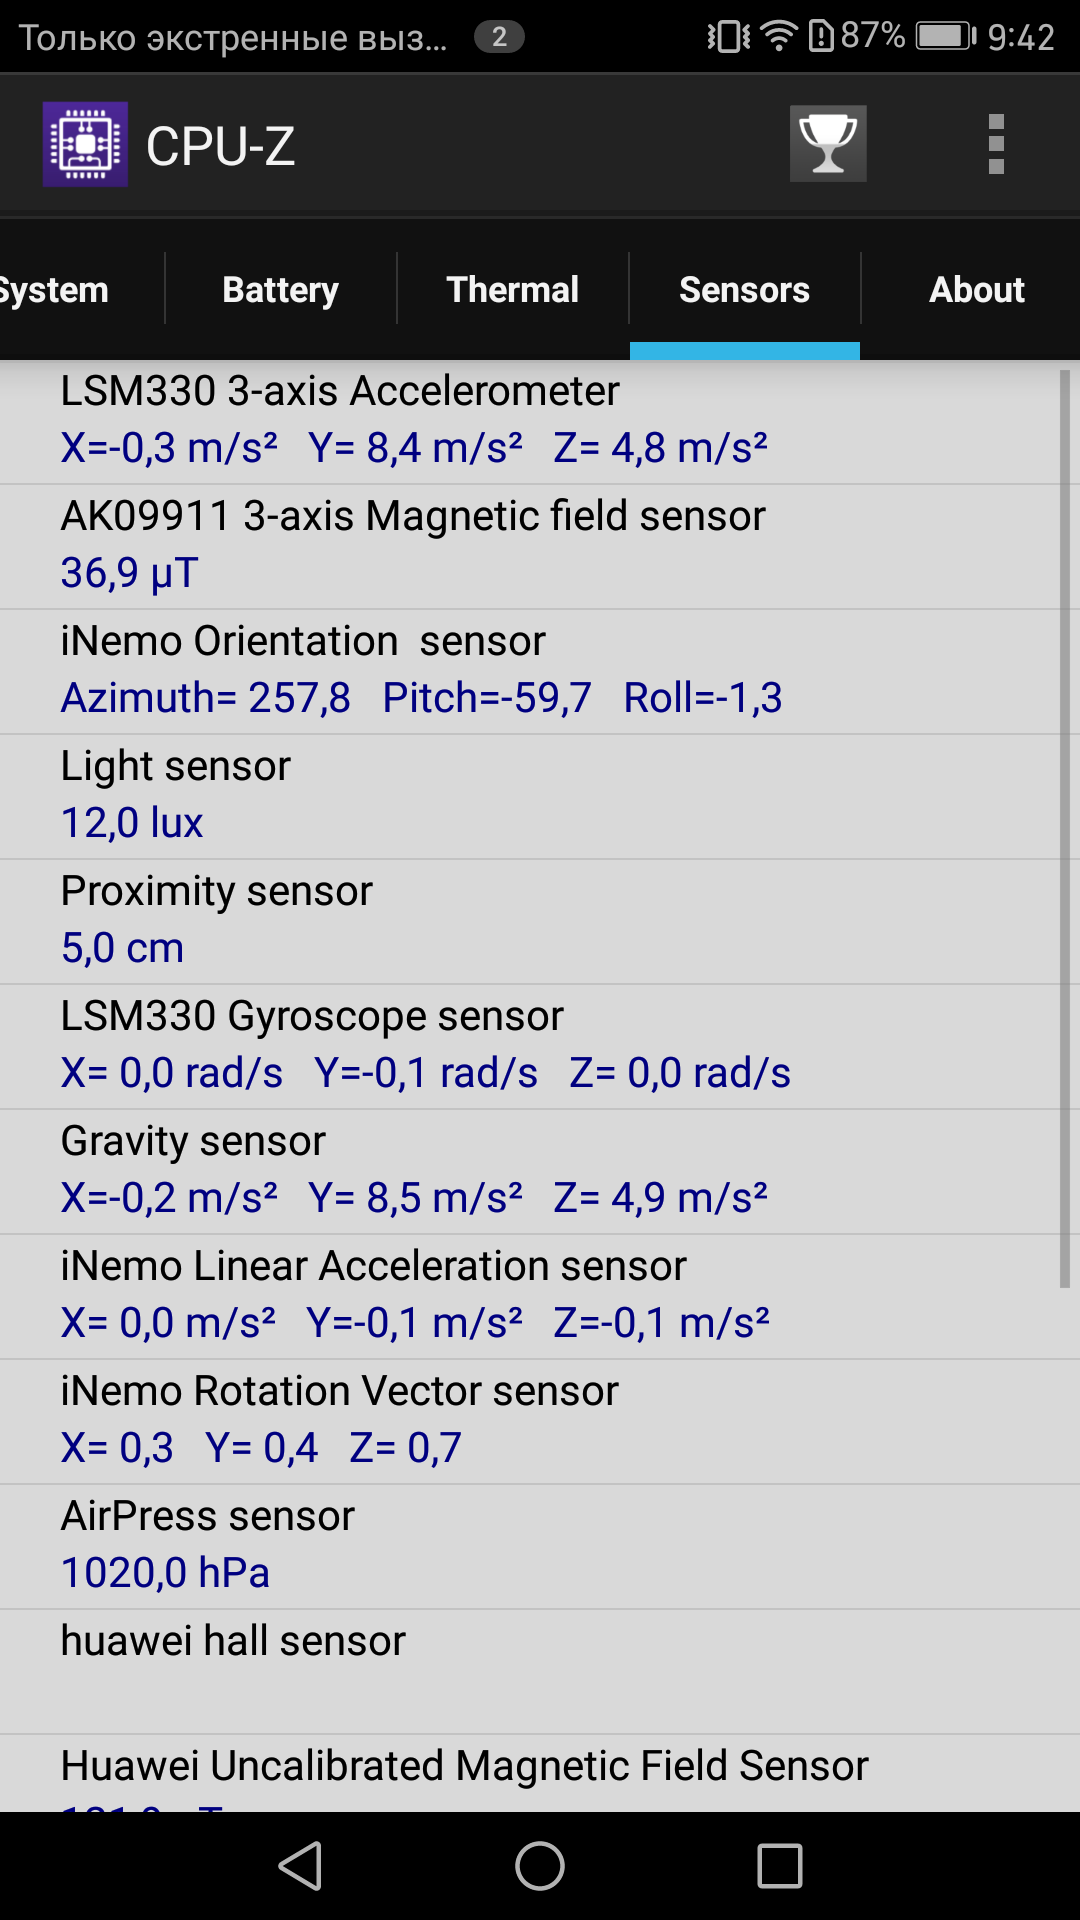Tap the Wi-Fi icon in status bar

(778, 37)
